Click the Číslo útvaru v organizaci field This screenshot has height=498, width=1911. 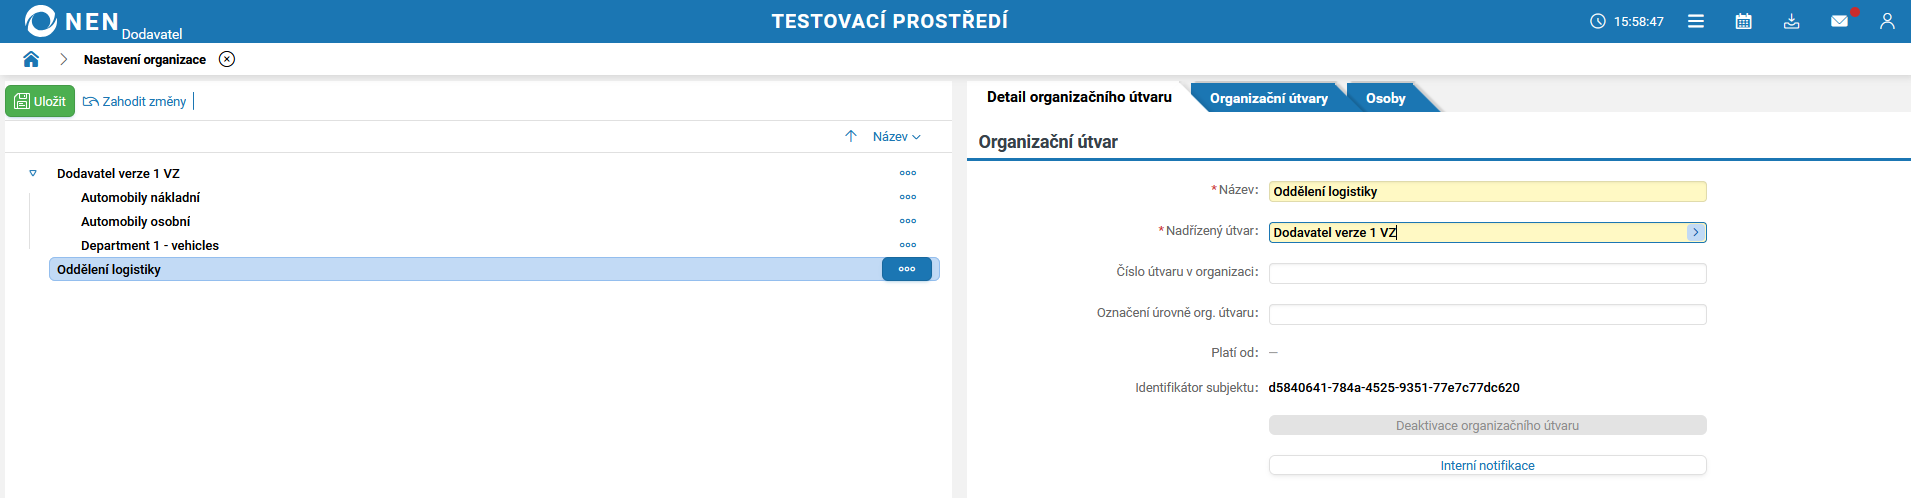[1487, 273]
